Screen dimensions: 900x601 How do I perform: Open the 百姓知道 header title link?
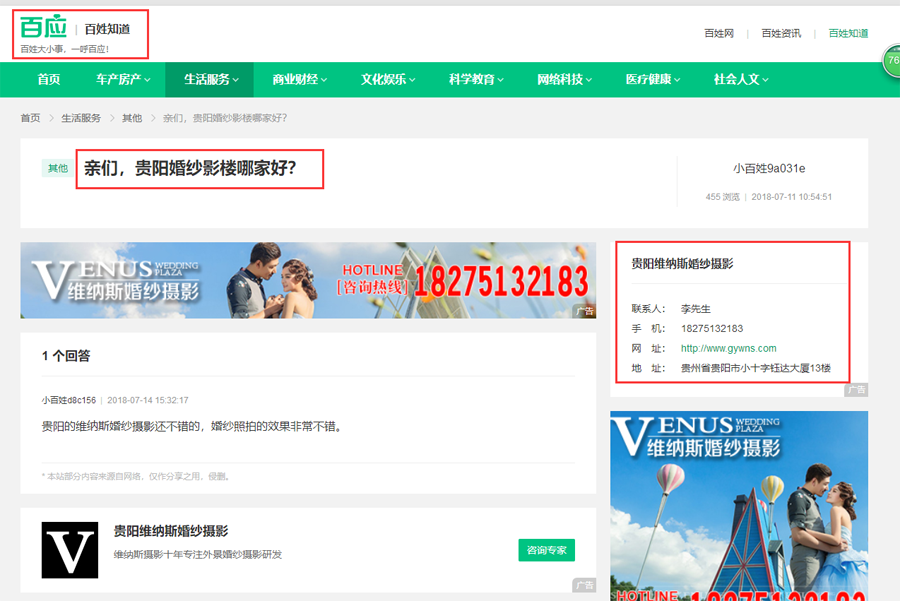click(x=107, y=29)
